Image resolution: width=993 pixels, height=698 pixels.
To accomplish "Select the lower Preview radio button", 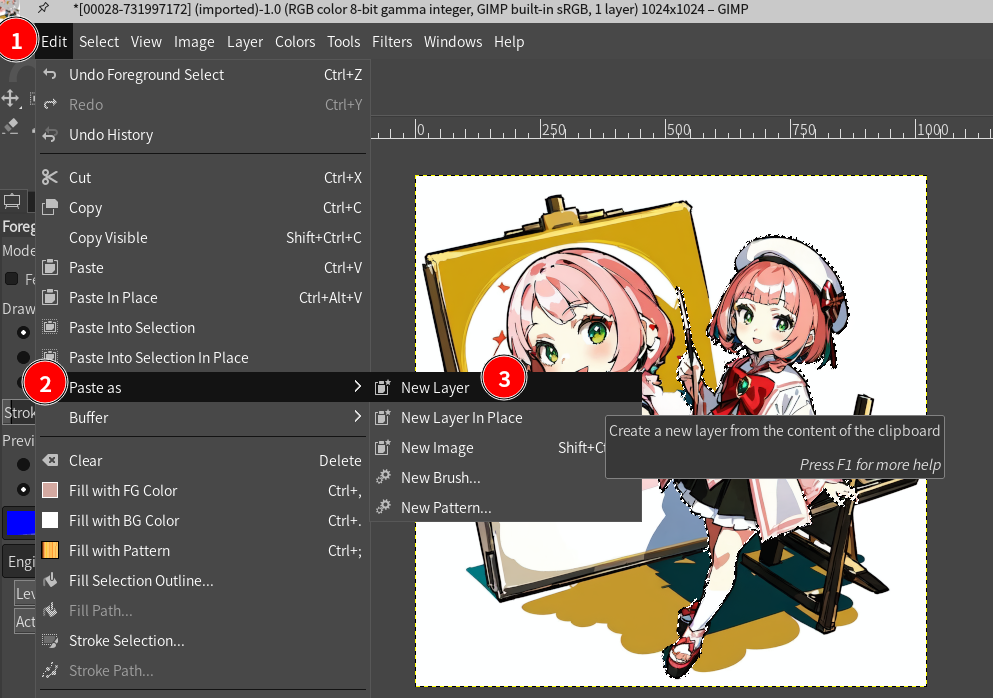I will point(23,489).
